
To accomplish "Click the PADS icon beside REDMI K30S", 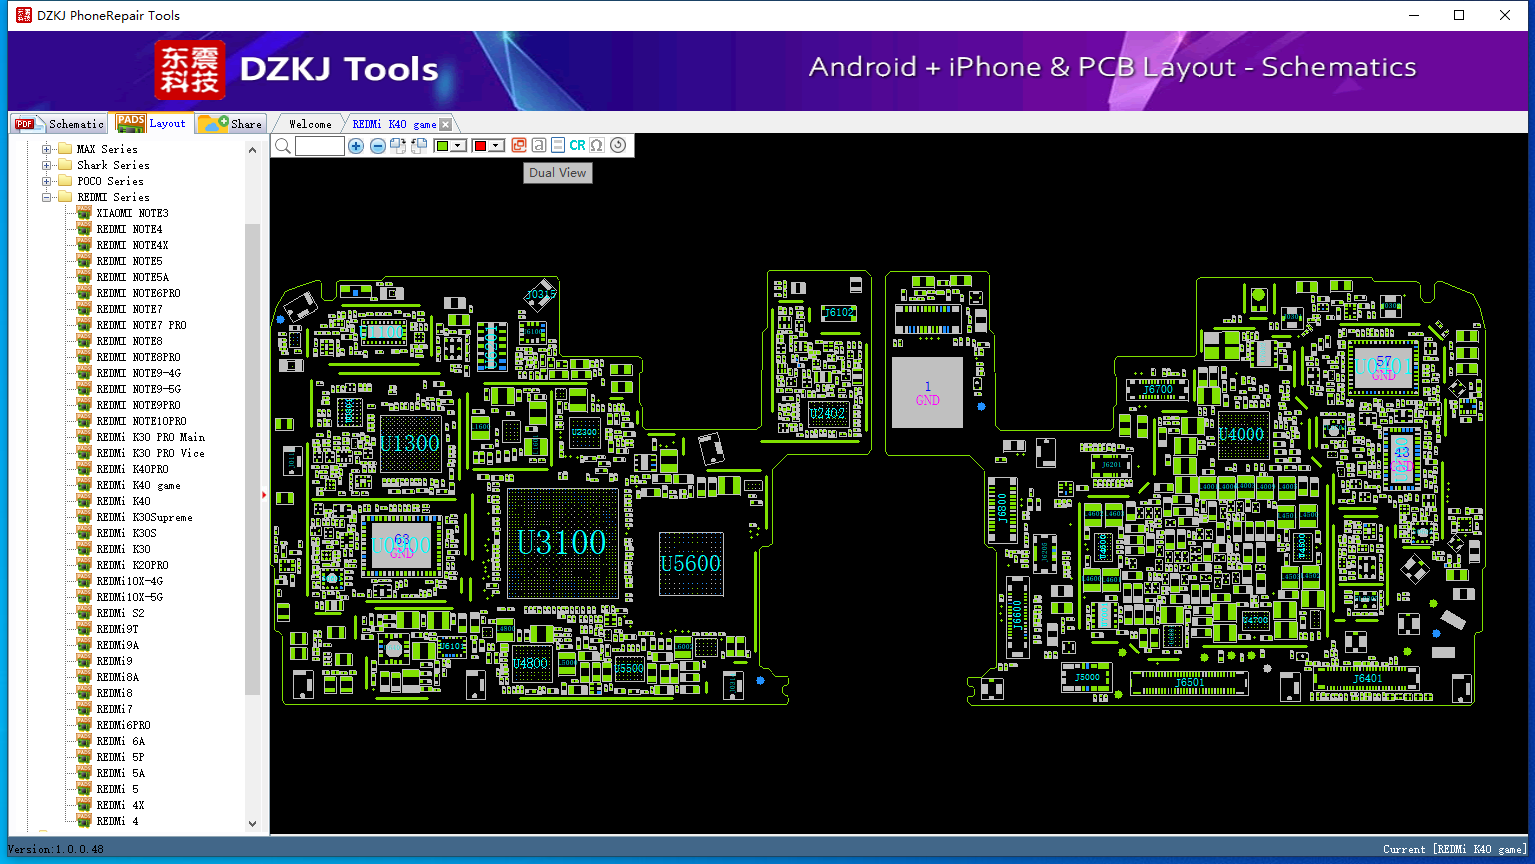I will coord(84,533).
